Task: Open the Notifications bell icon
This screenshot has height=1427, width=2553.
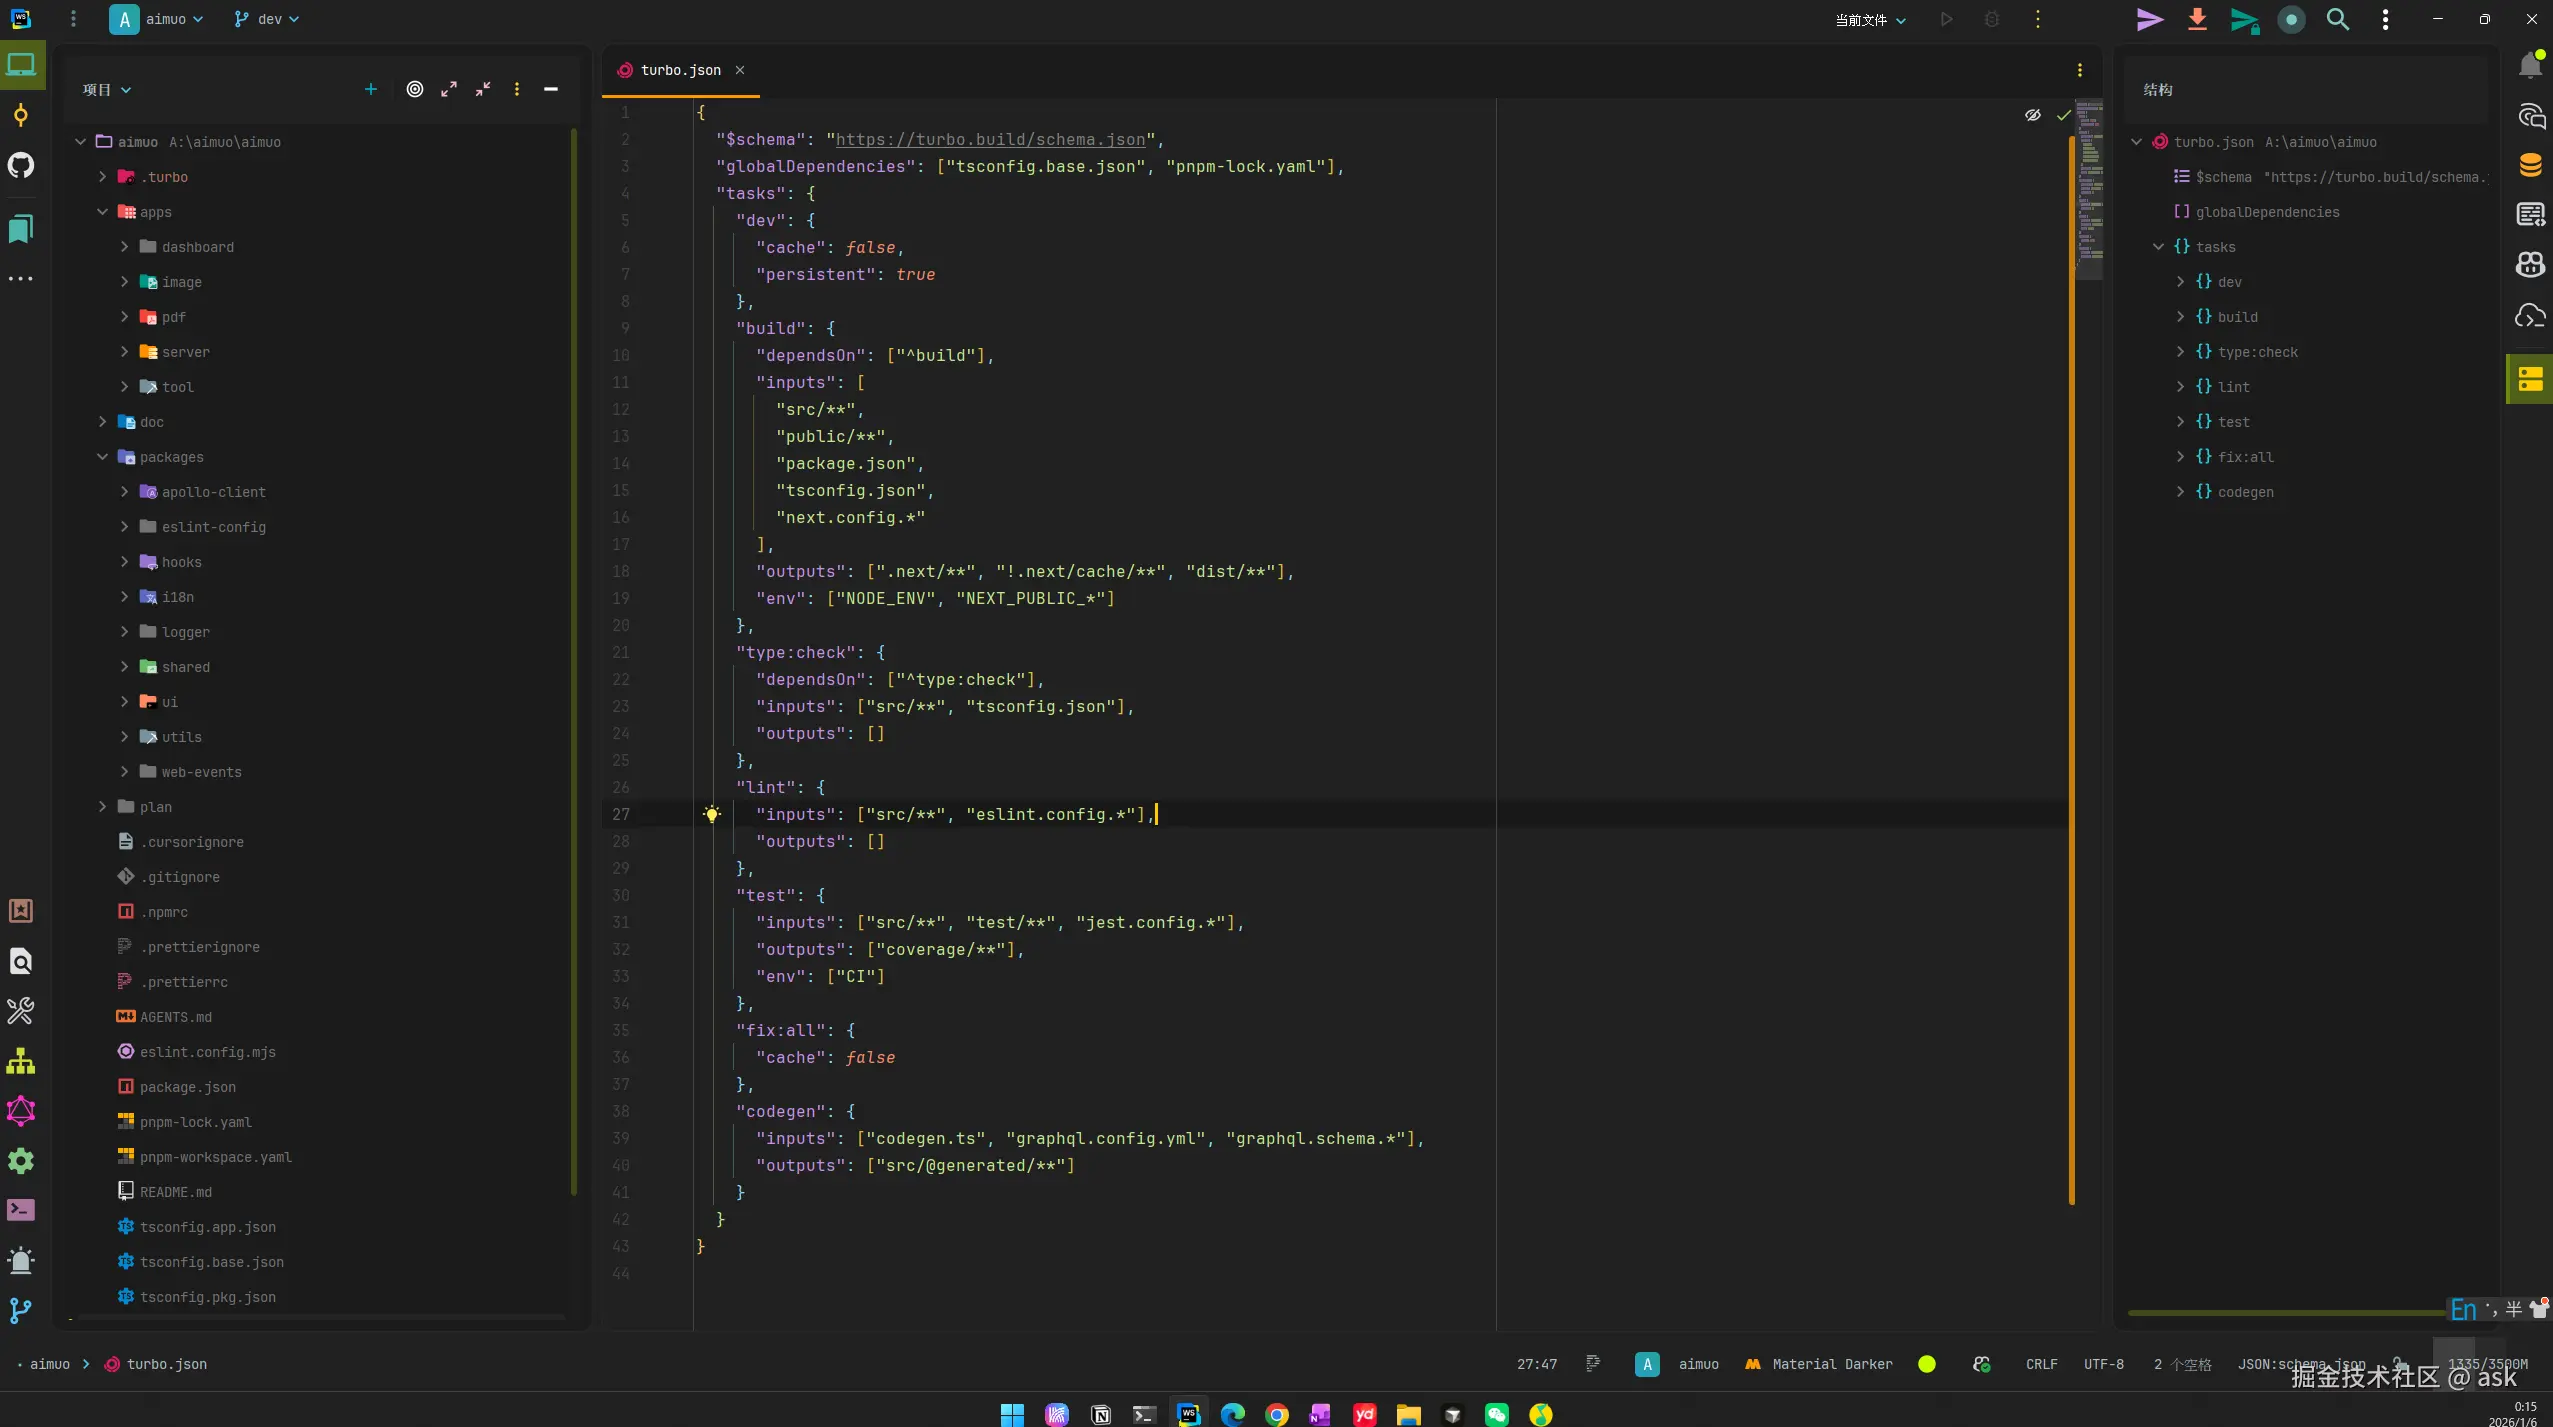Action: pos(2530,66)
